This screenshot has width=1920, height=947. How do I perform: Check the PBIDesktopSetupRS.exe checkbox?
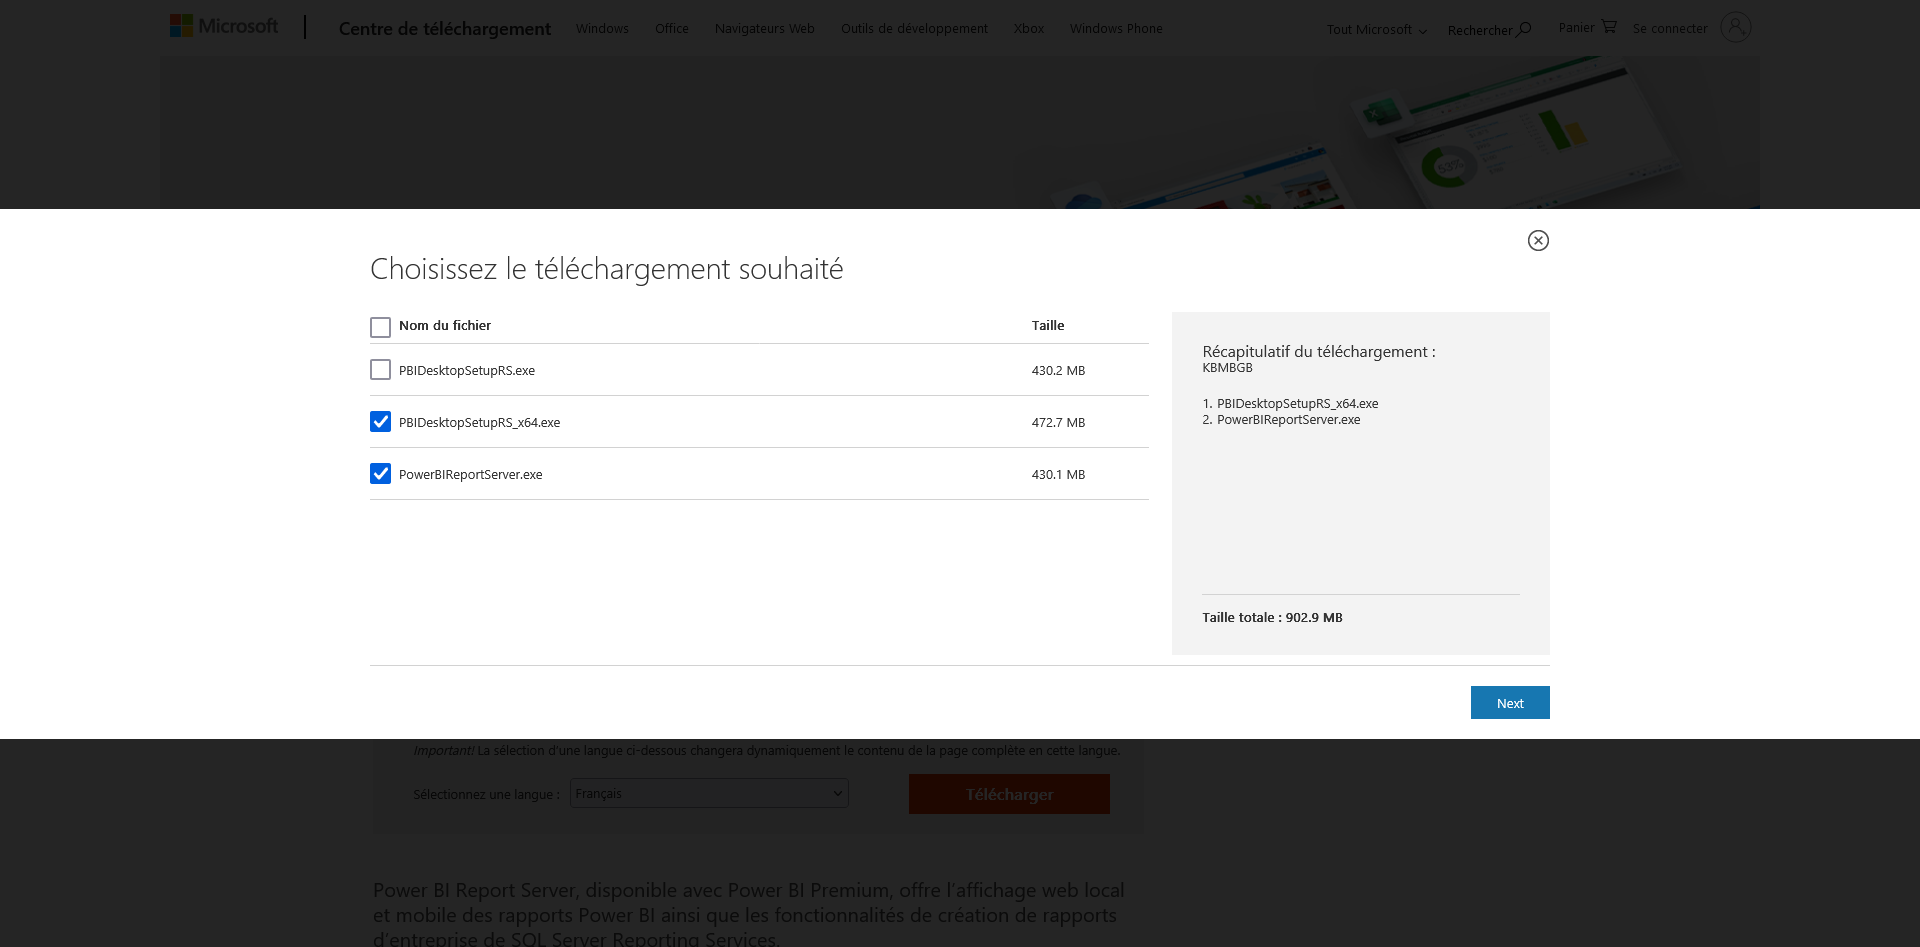click(x=380, y=370)
